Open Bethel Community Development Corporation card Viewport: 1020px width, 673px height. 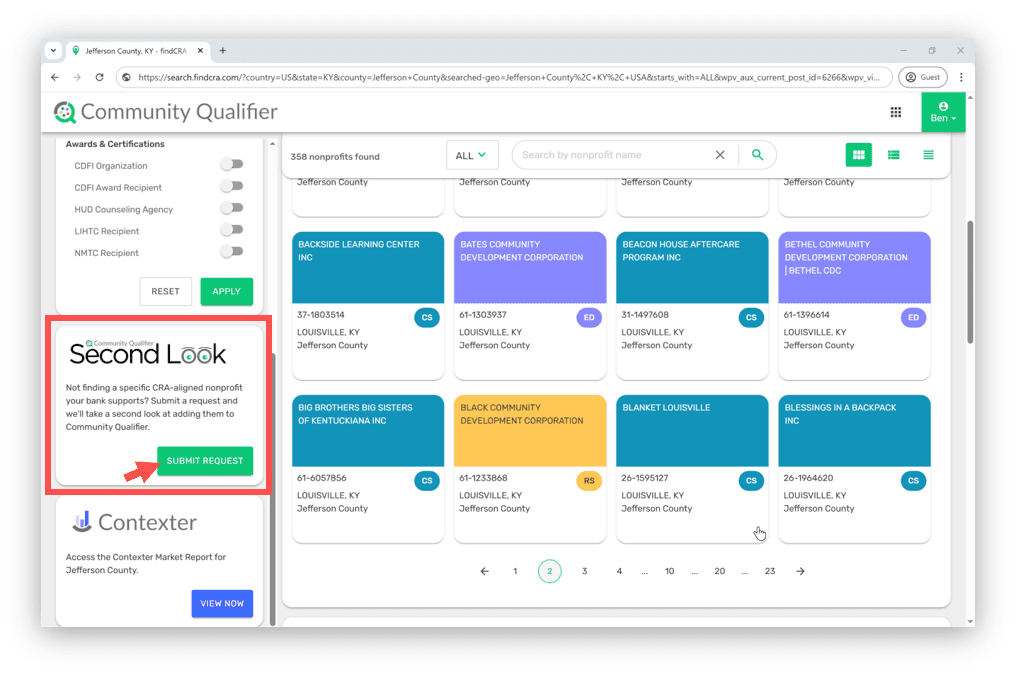coord(854,306)
